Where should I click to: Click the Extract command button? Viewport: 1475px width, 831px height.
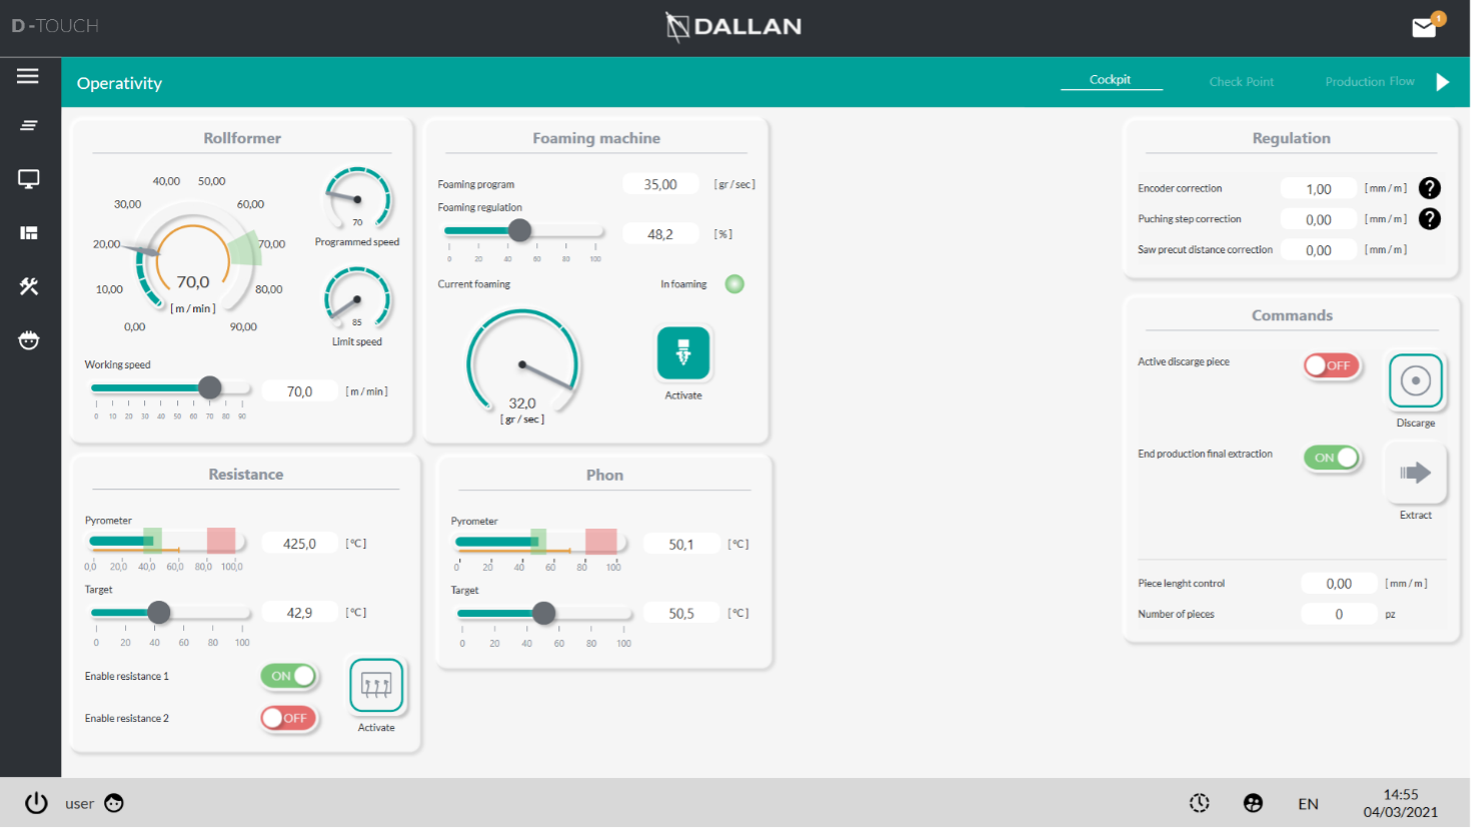click(1414, 472)
